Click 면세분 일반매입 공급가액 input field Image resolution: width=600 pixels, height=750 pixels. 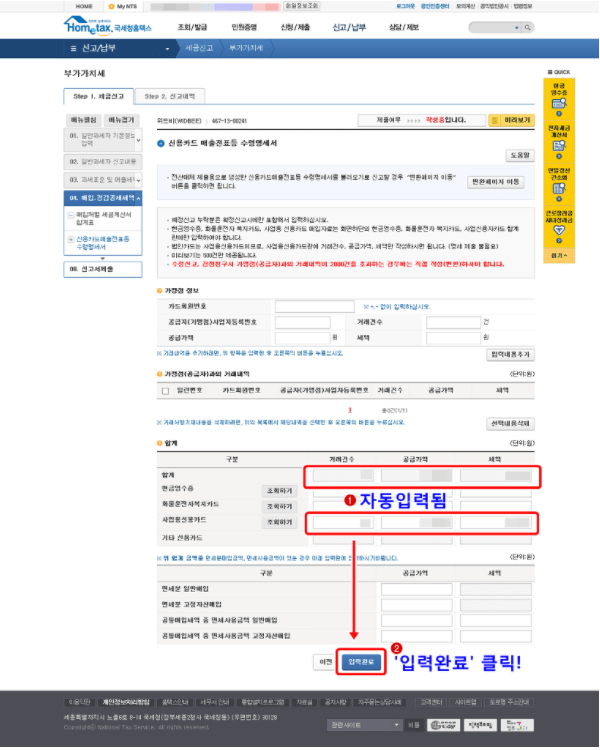click(416, 589)
